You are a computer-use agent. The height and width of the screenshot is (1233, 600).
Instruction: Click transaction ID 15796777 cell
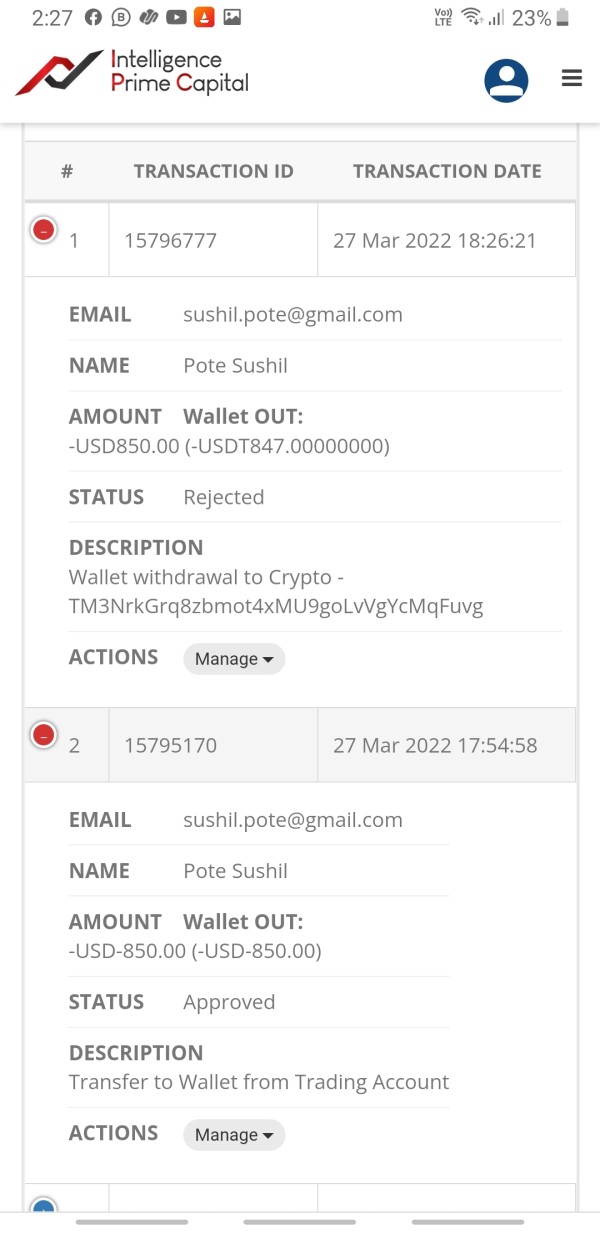point(170,240)
